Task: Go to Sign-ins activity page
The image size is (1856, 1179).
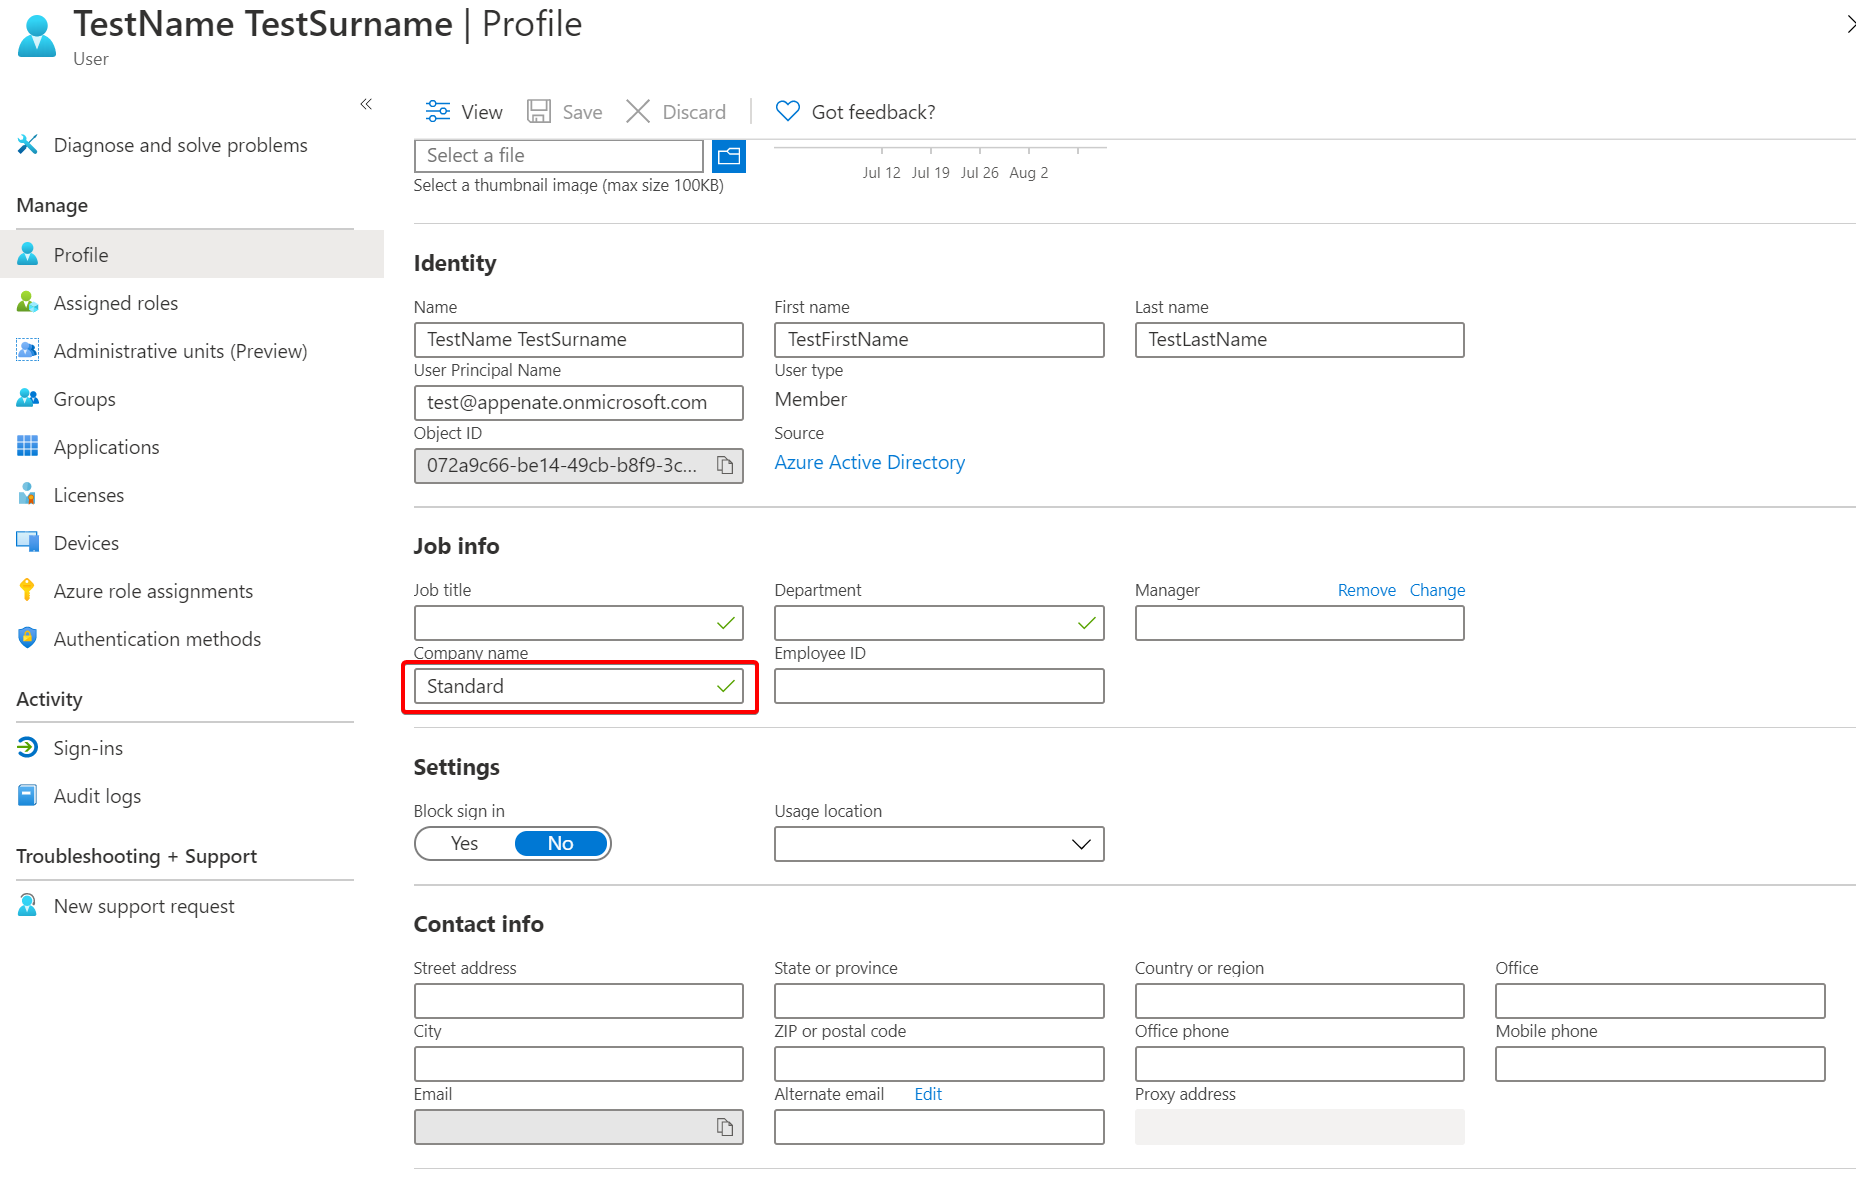Action: point(88,748)
